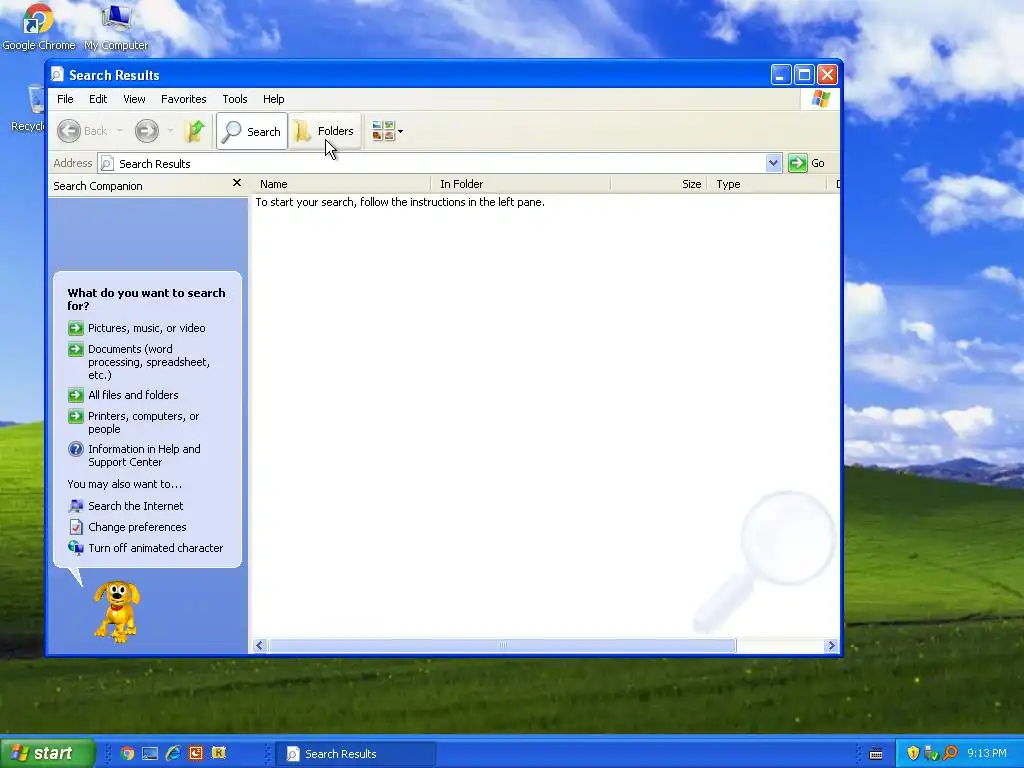The height and width of the screenshot is (768, 1024).
Task: Click the keyboard icon on taskbar
Action: pos(876,754)
